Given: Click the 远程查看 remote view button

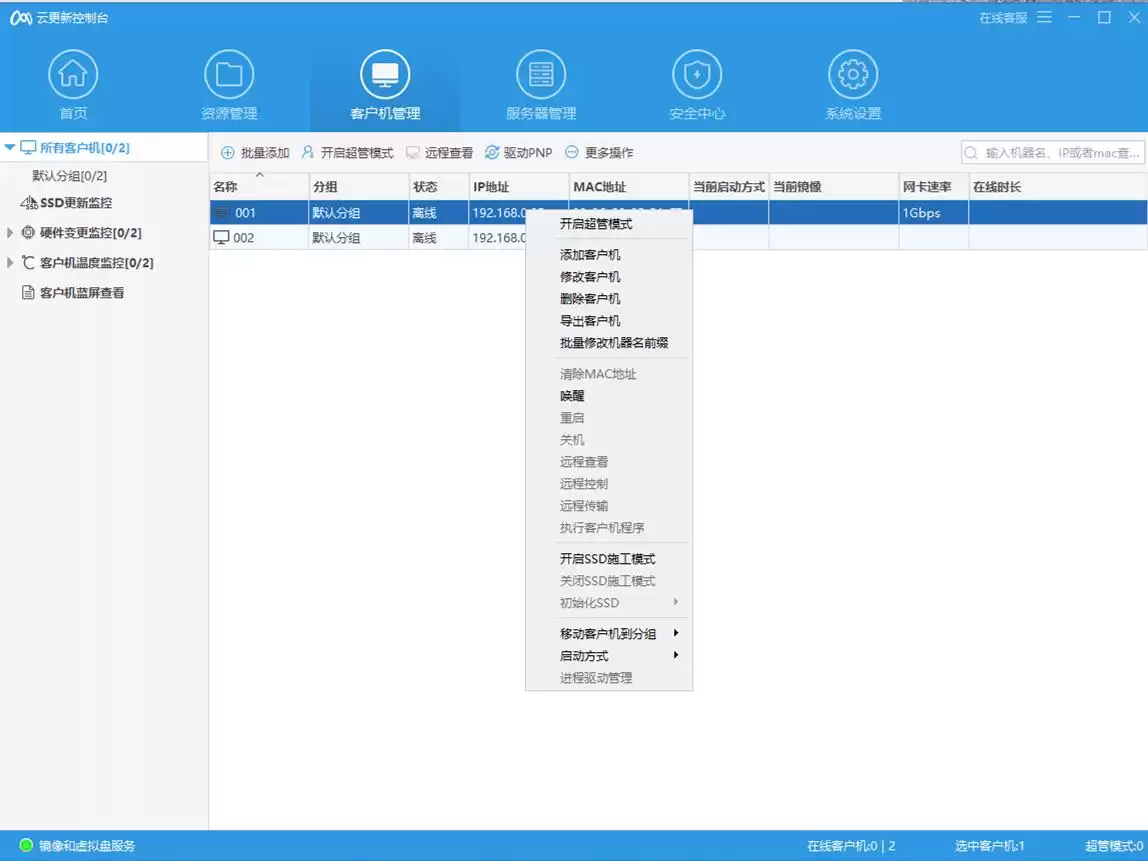Looking at the screenshot, I should tap(440, 152).
